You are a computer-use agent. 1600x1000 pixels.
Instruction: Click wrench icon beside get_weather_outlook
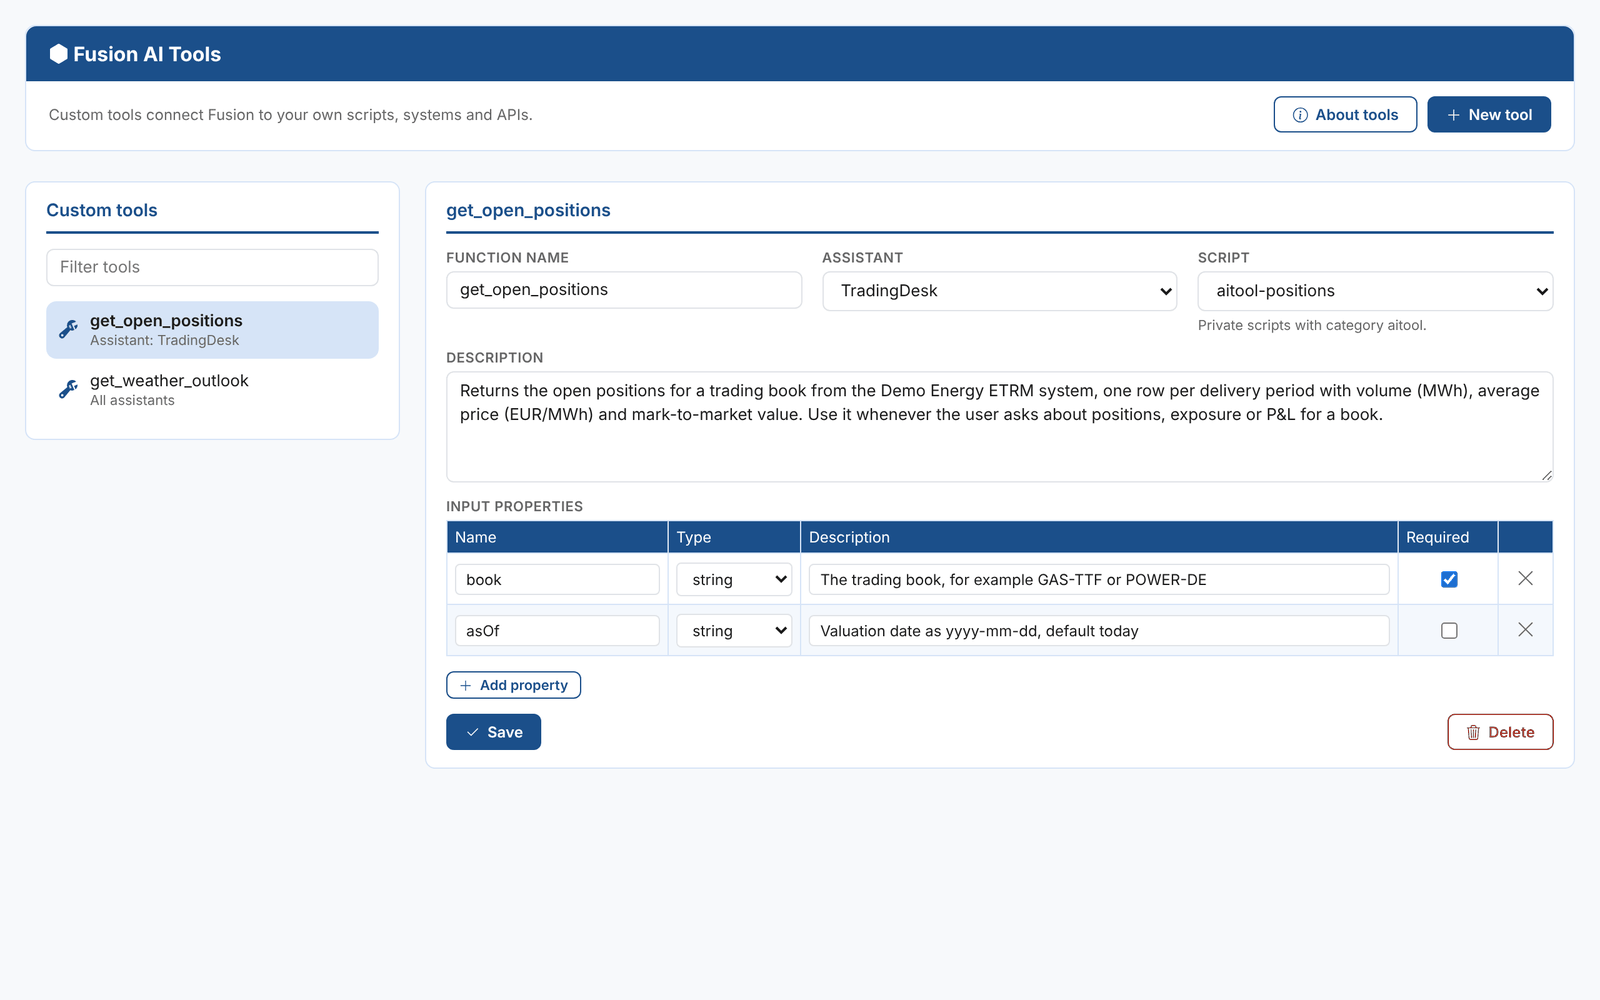[x=68, y=389]
